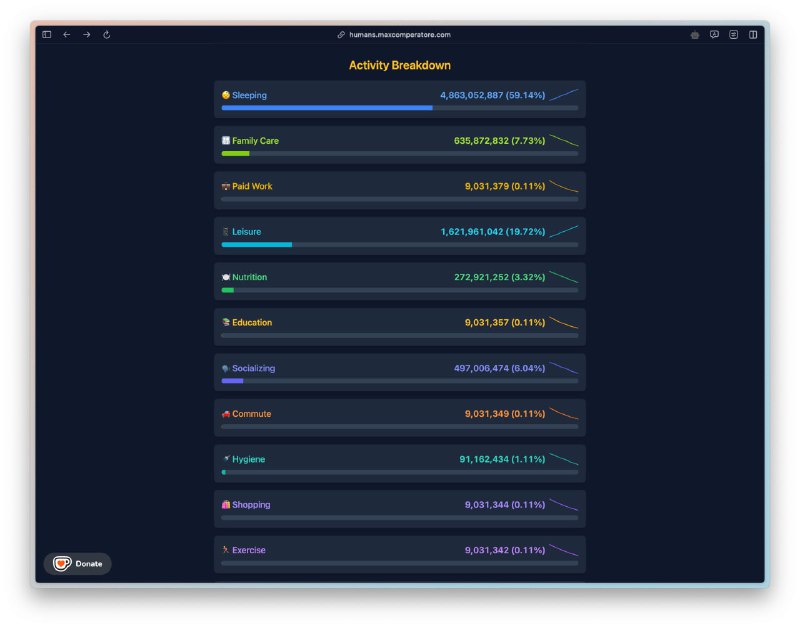Click the Socializing activity label
Viewport: 800px width, 628px height.
253,368
